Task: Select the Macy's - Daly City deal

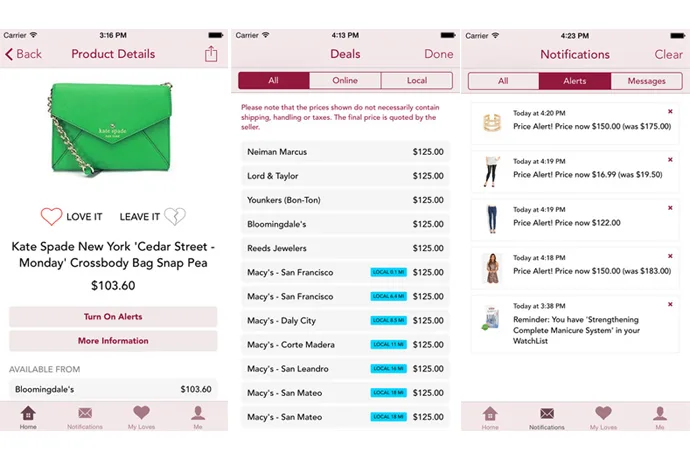Action: pyautogui.click(x=345, y=320)
